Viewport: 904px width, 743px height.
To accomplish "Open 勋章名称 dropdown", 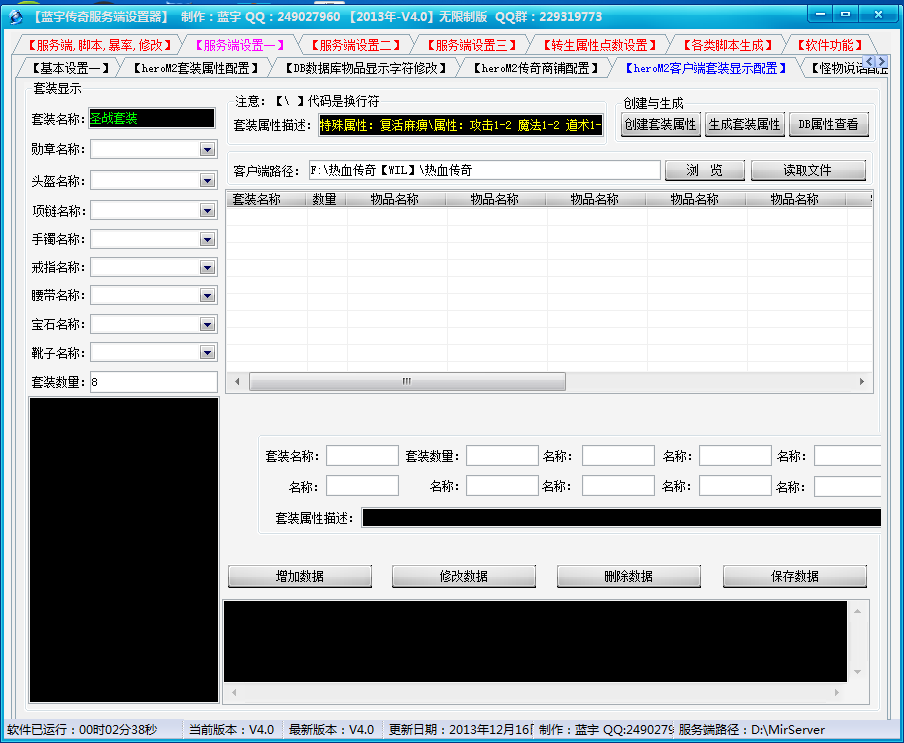I will pos(208,150).
